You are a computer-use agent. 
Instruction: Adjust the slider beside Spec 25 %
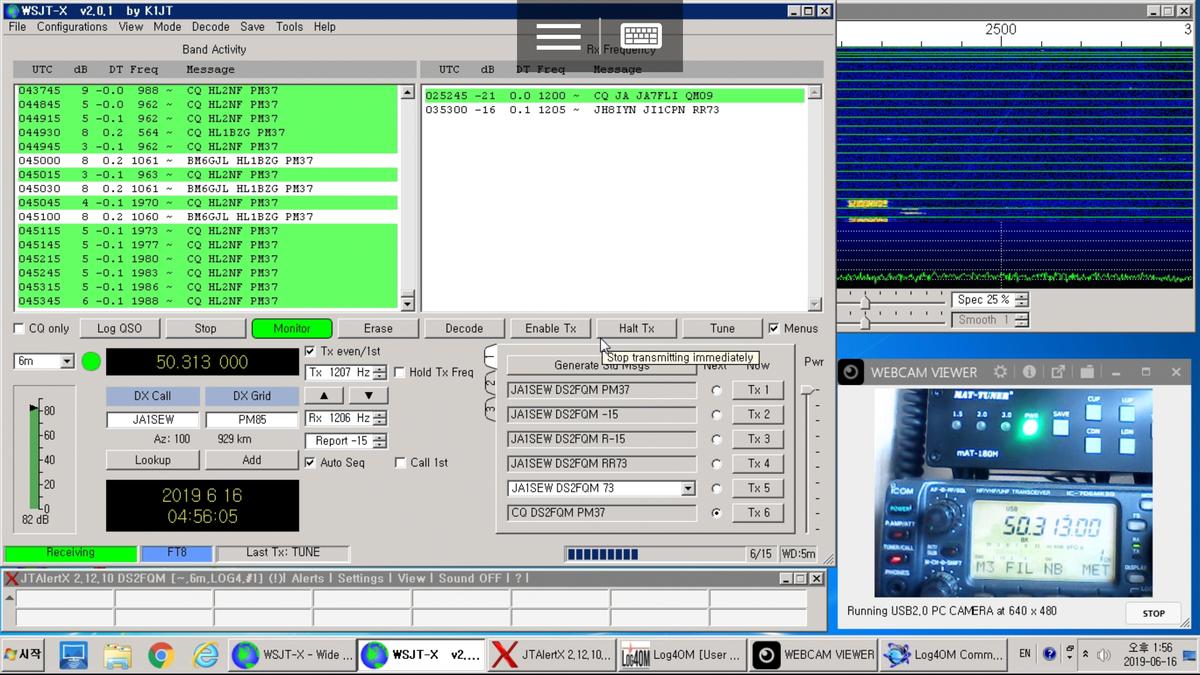click(865, 300)
